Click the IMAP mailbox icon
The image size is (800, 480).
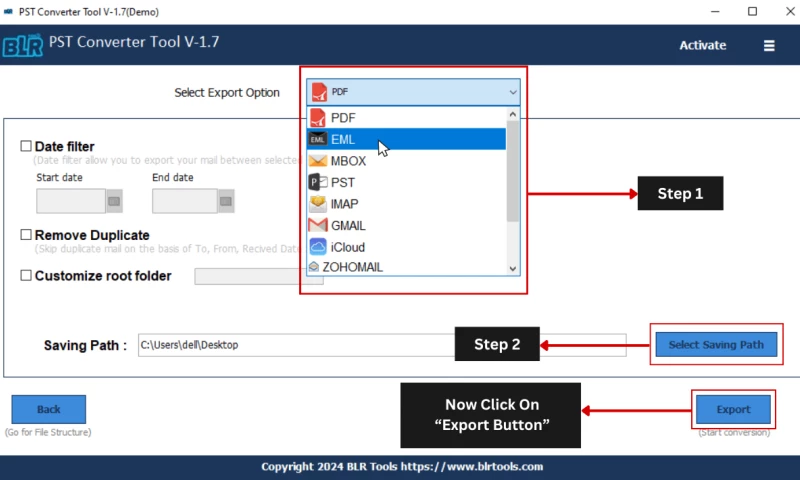[x=317, y=204]
